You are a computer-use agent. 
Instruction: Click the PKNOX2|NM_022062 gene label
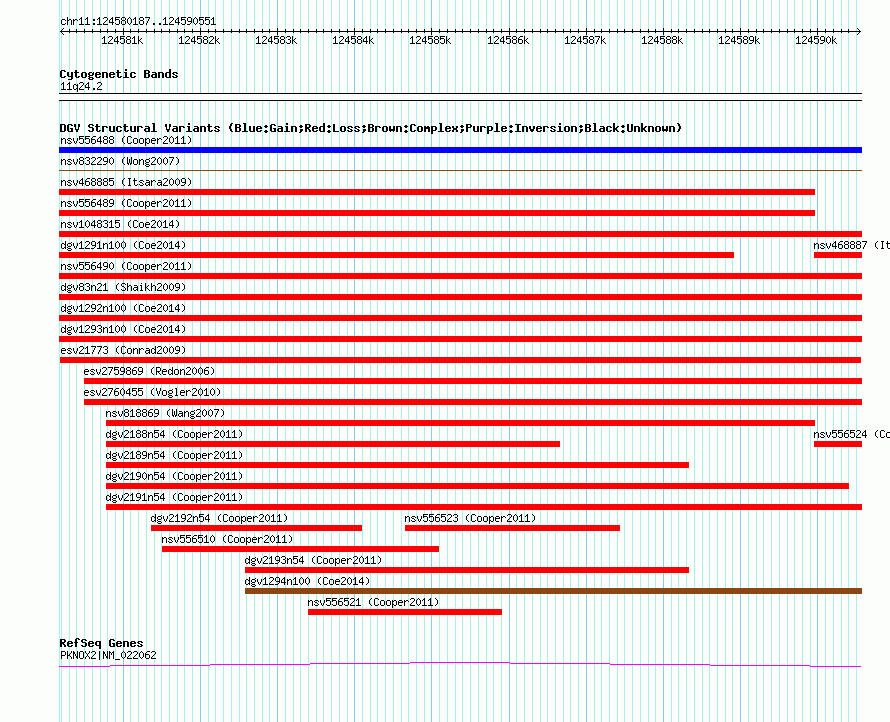pos(108,655)
